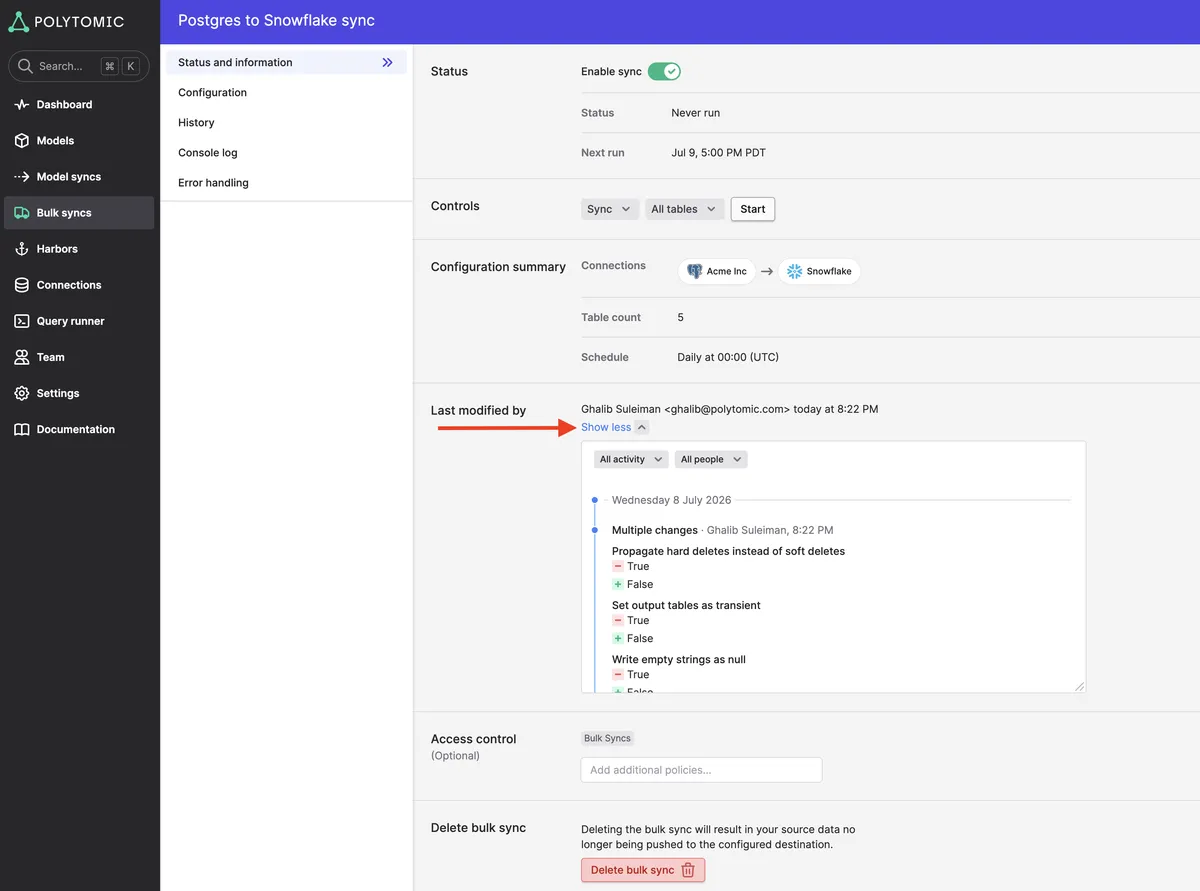Go to Settings in the sidebar
Screen dimensions: 1200x891
pos(79,393)
